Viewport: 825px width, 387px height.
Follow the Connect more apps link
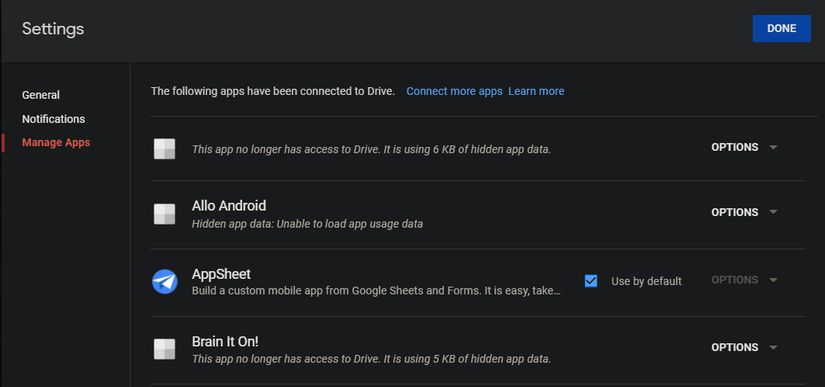pyautogui.click(x=454, y=91)
